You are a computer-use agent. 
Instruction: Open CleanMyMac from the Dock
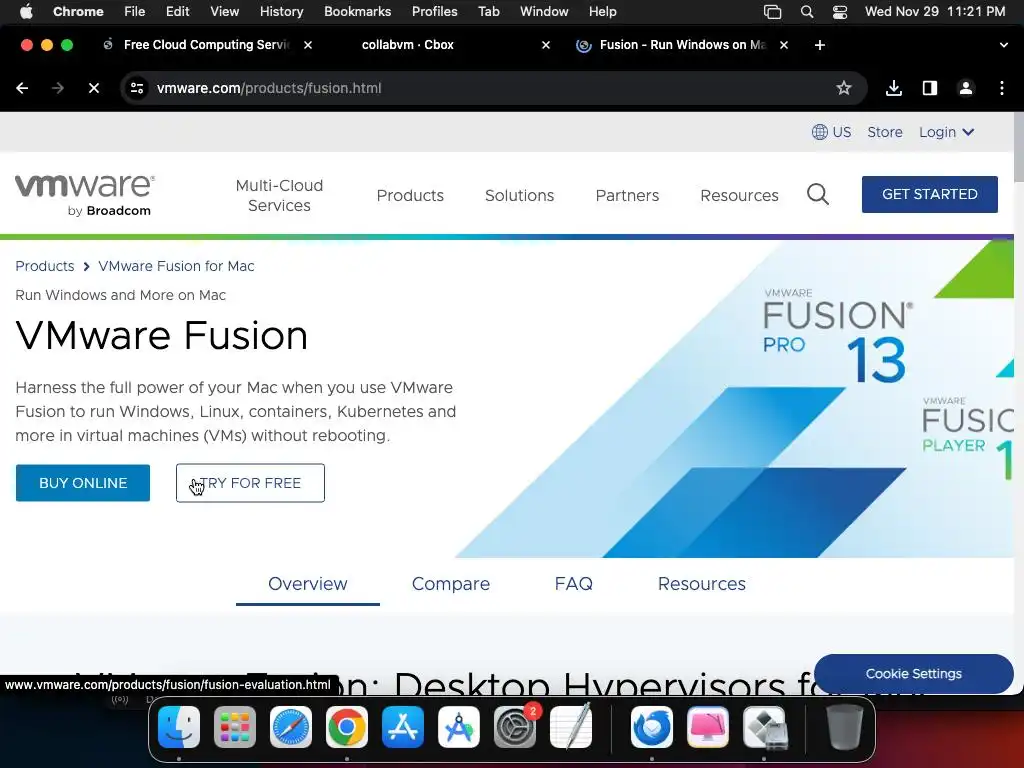click(x=708, y=726)
